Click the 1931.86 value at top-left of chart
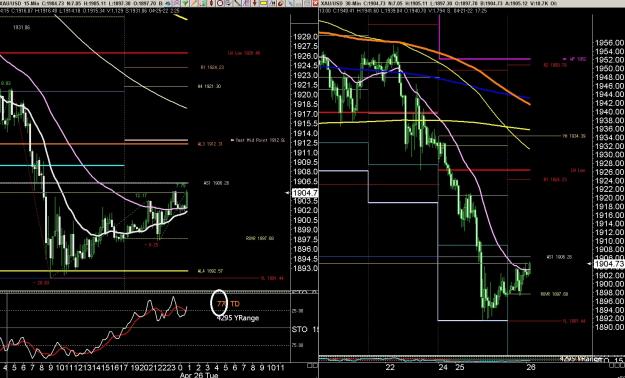The width and height of the screenshot is (625, 378). (21, 28)
